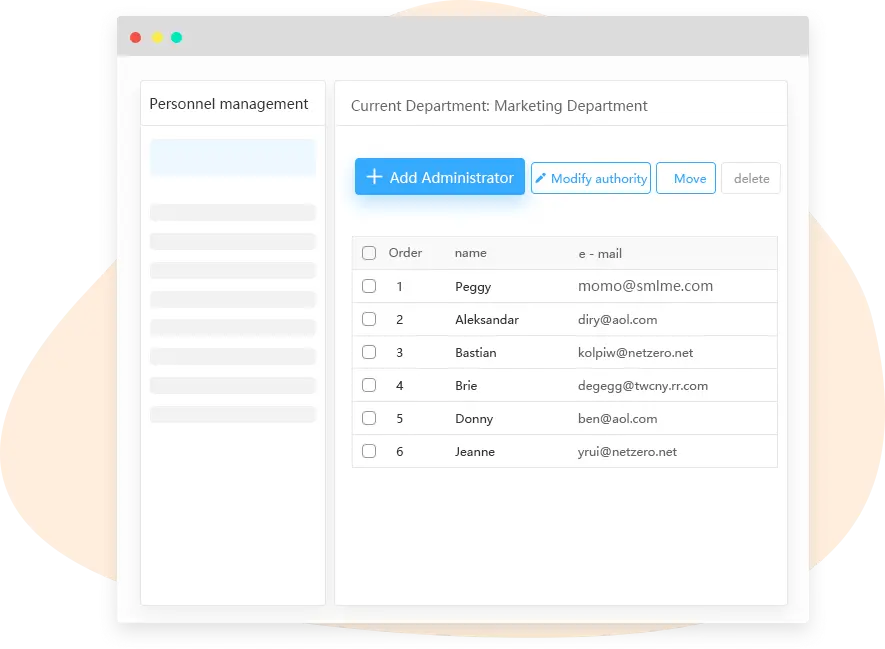Tick the checkbox for Bastian
This screenshot has width=885, height=649.
coord(369,352)
